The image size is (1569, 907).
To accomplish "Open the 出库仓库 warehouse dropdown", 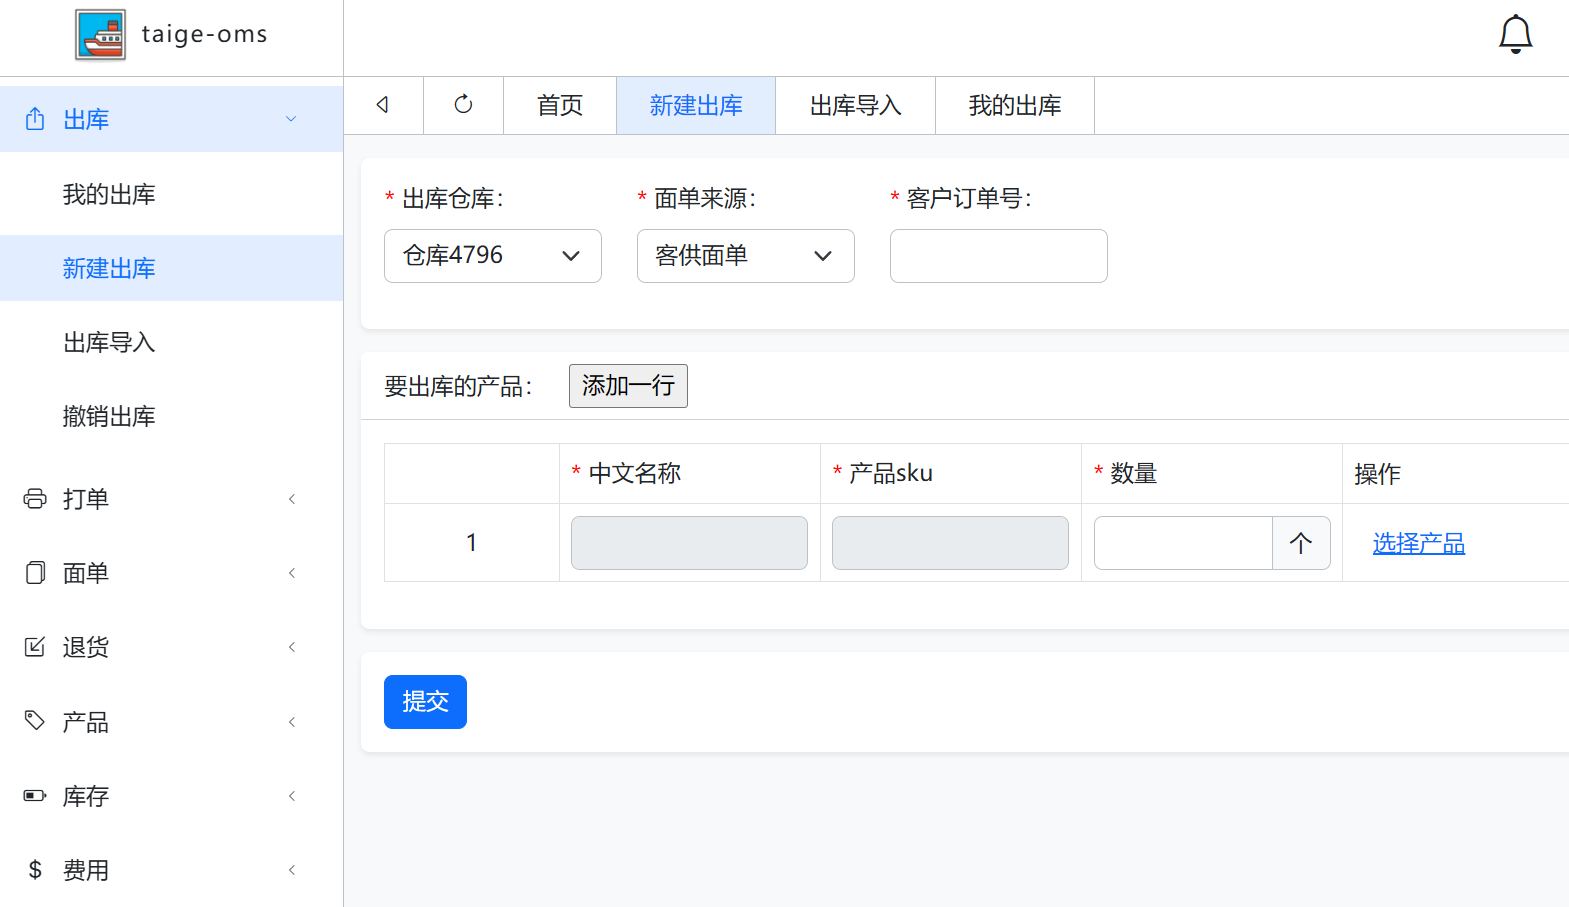I will coord(493,256).
